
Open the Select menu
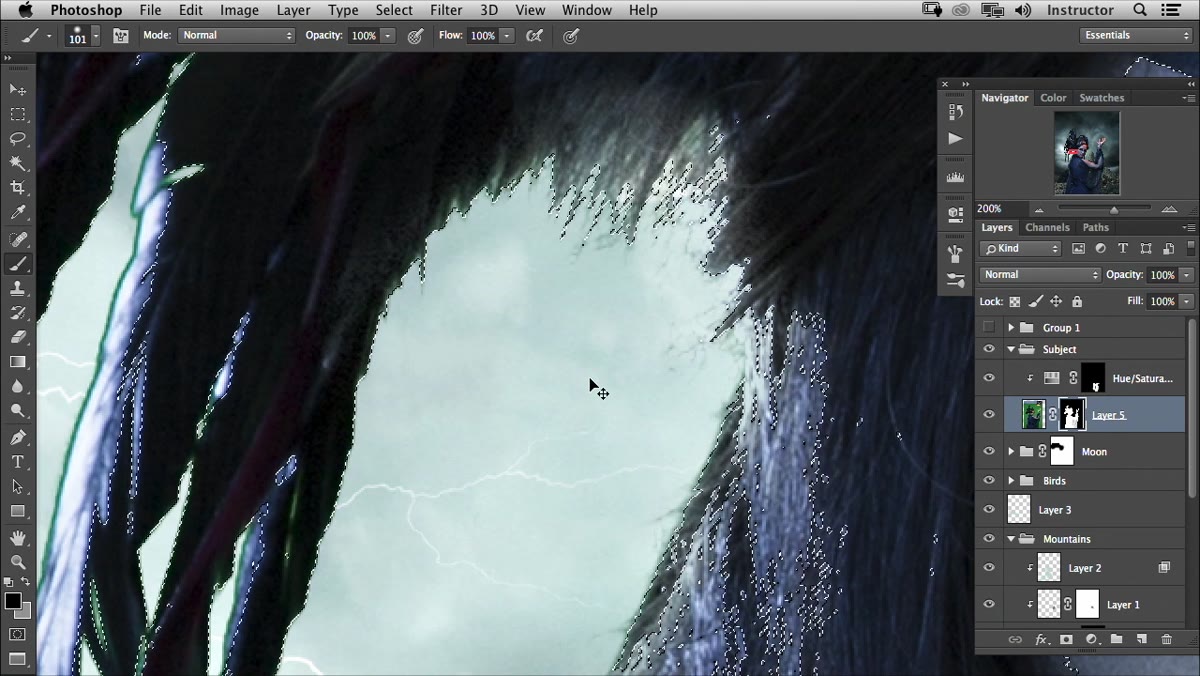394,10
